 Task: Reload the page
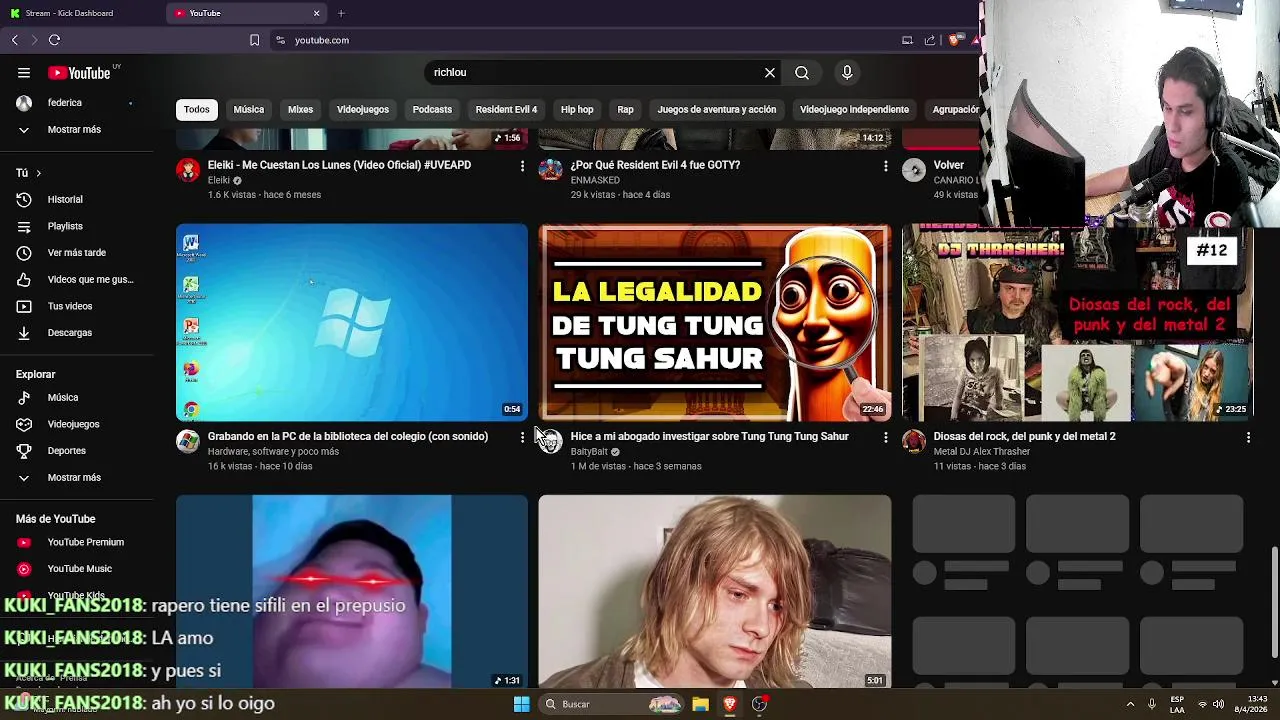tap(54, 40)
